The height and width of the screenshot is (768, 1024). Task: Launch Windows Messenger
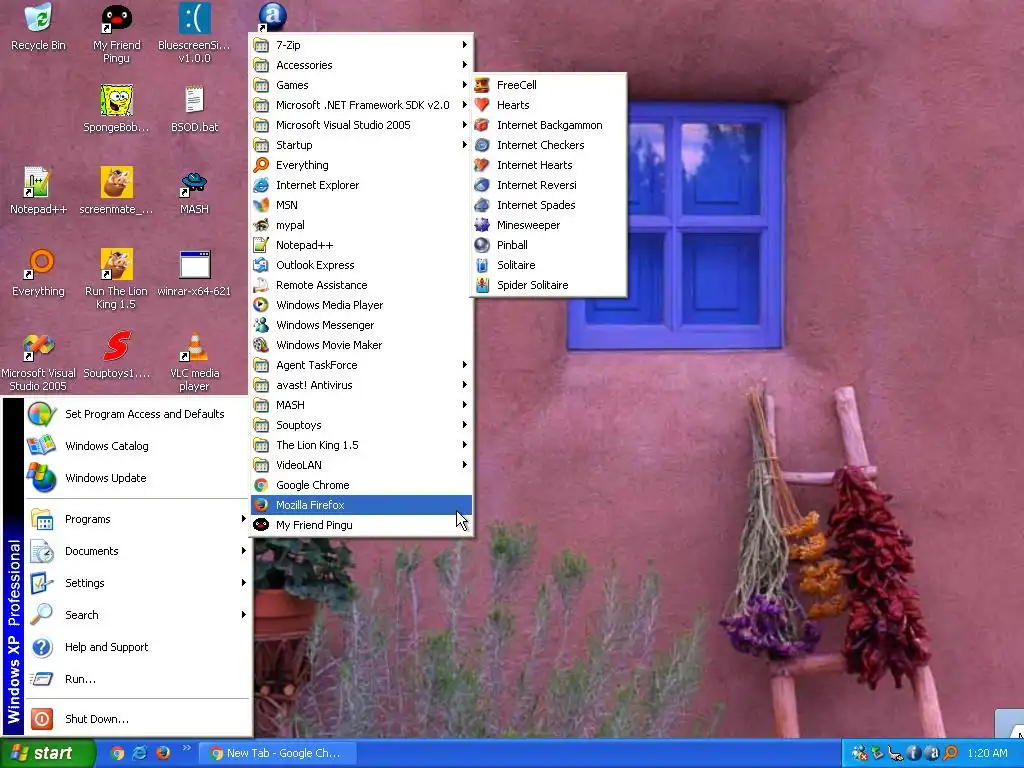[361, 325]
